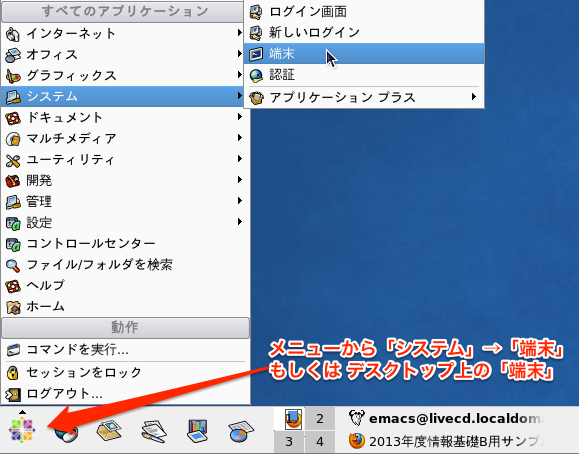Screen dimensions: 579x454
Task: Expand the グラフィックス submenu arrow
Action: click(240, 75)
